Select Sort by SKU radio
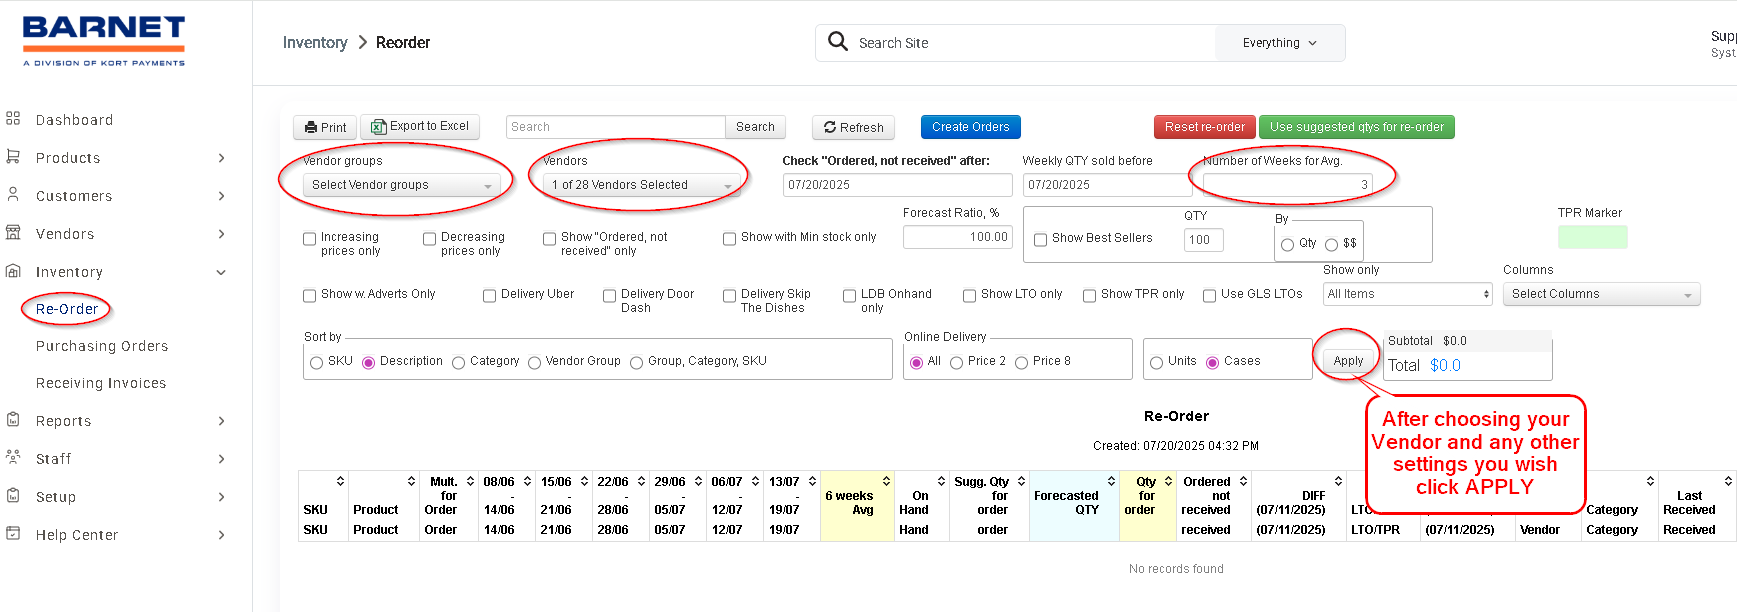Screen dimensions: 1737x612 [x=317, y=362]
